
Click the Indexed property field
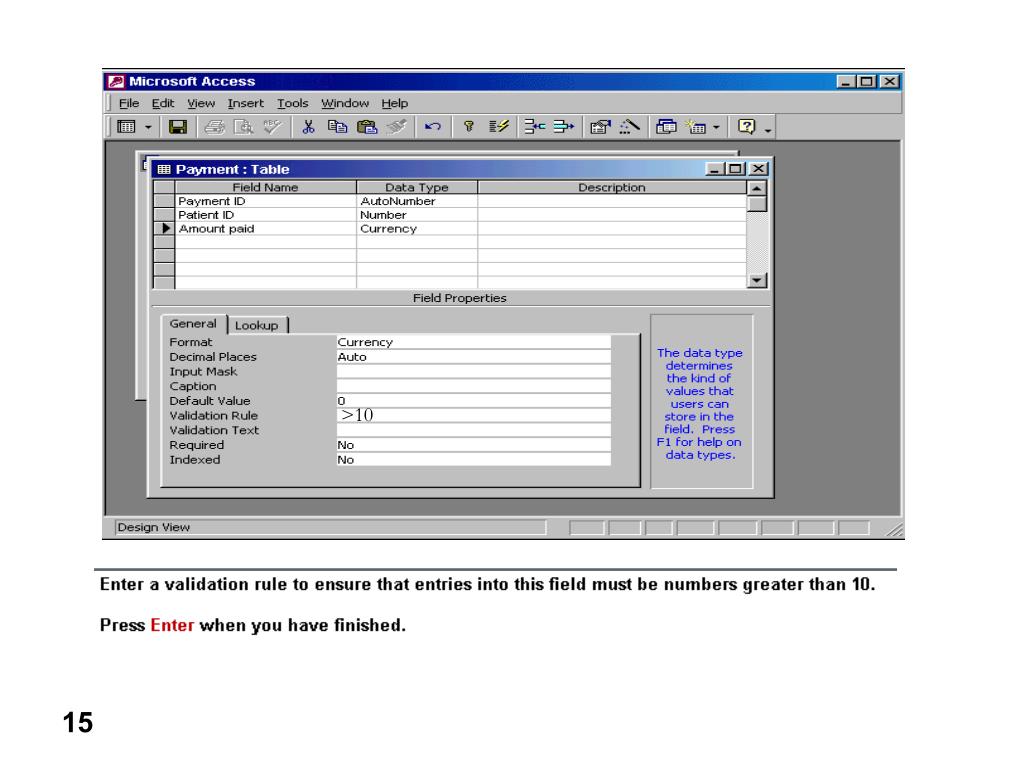[x=473, y=460]
